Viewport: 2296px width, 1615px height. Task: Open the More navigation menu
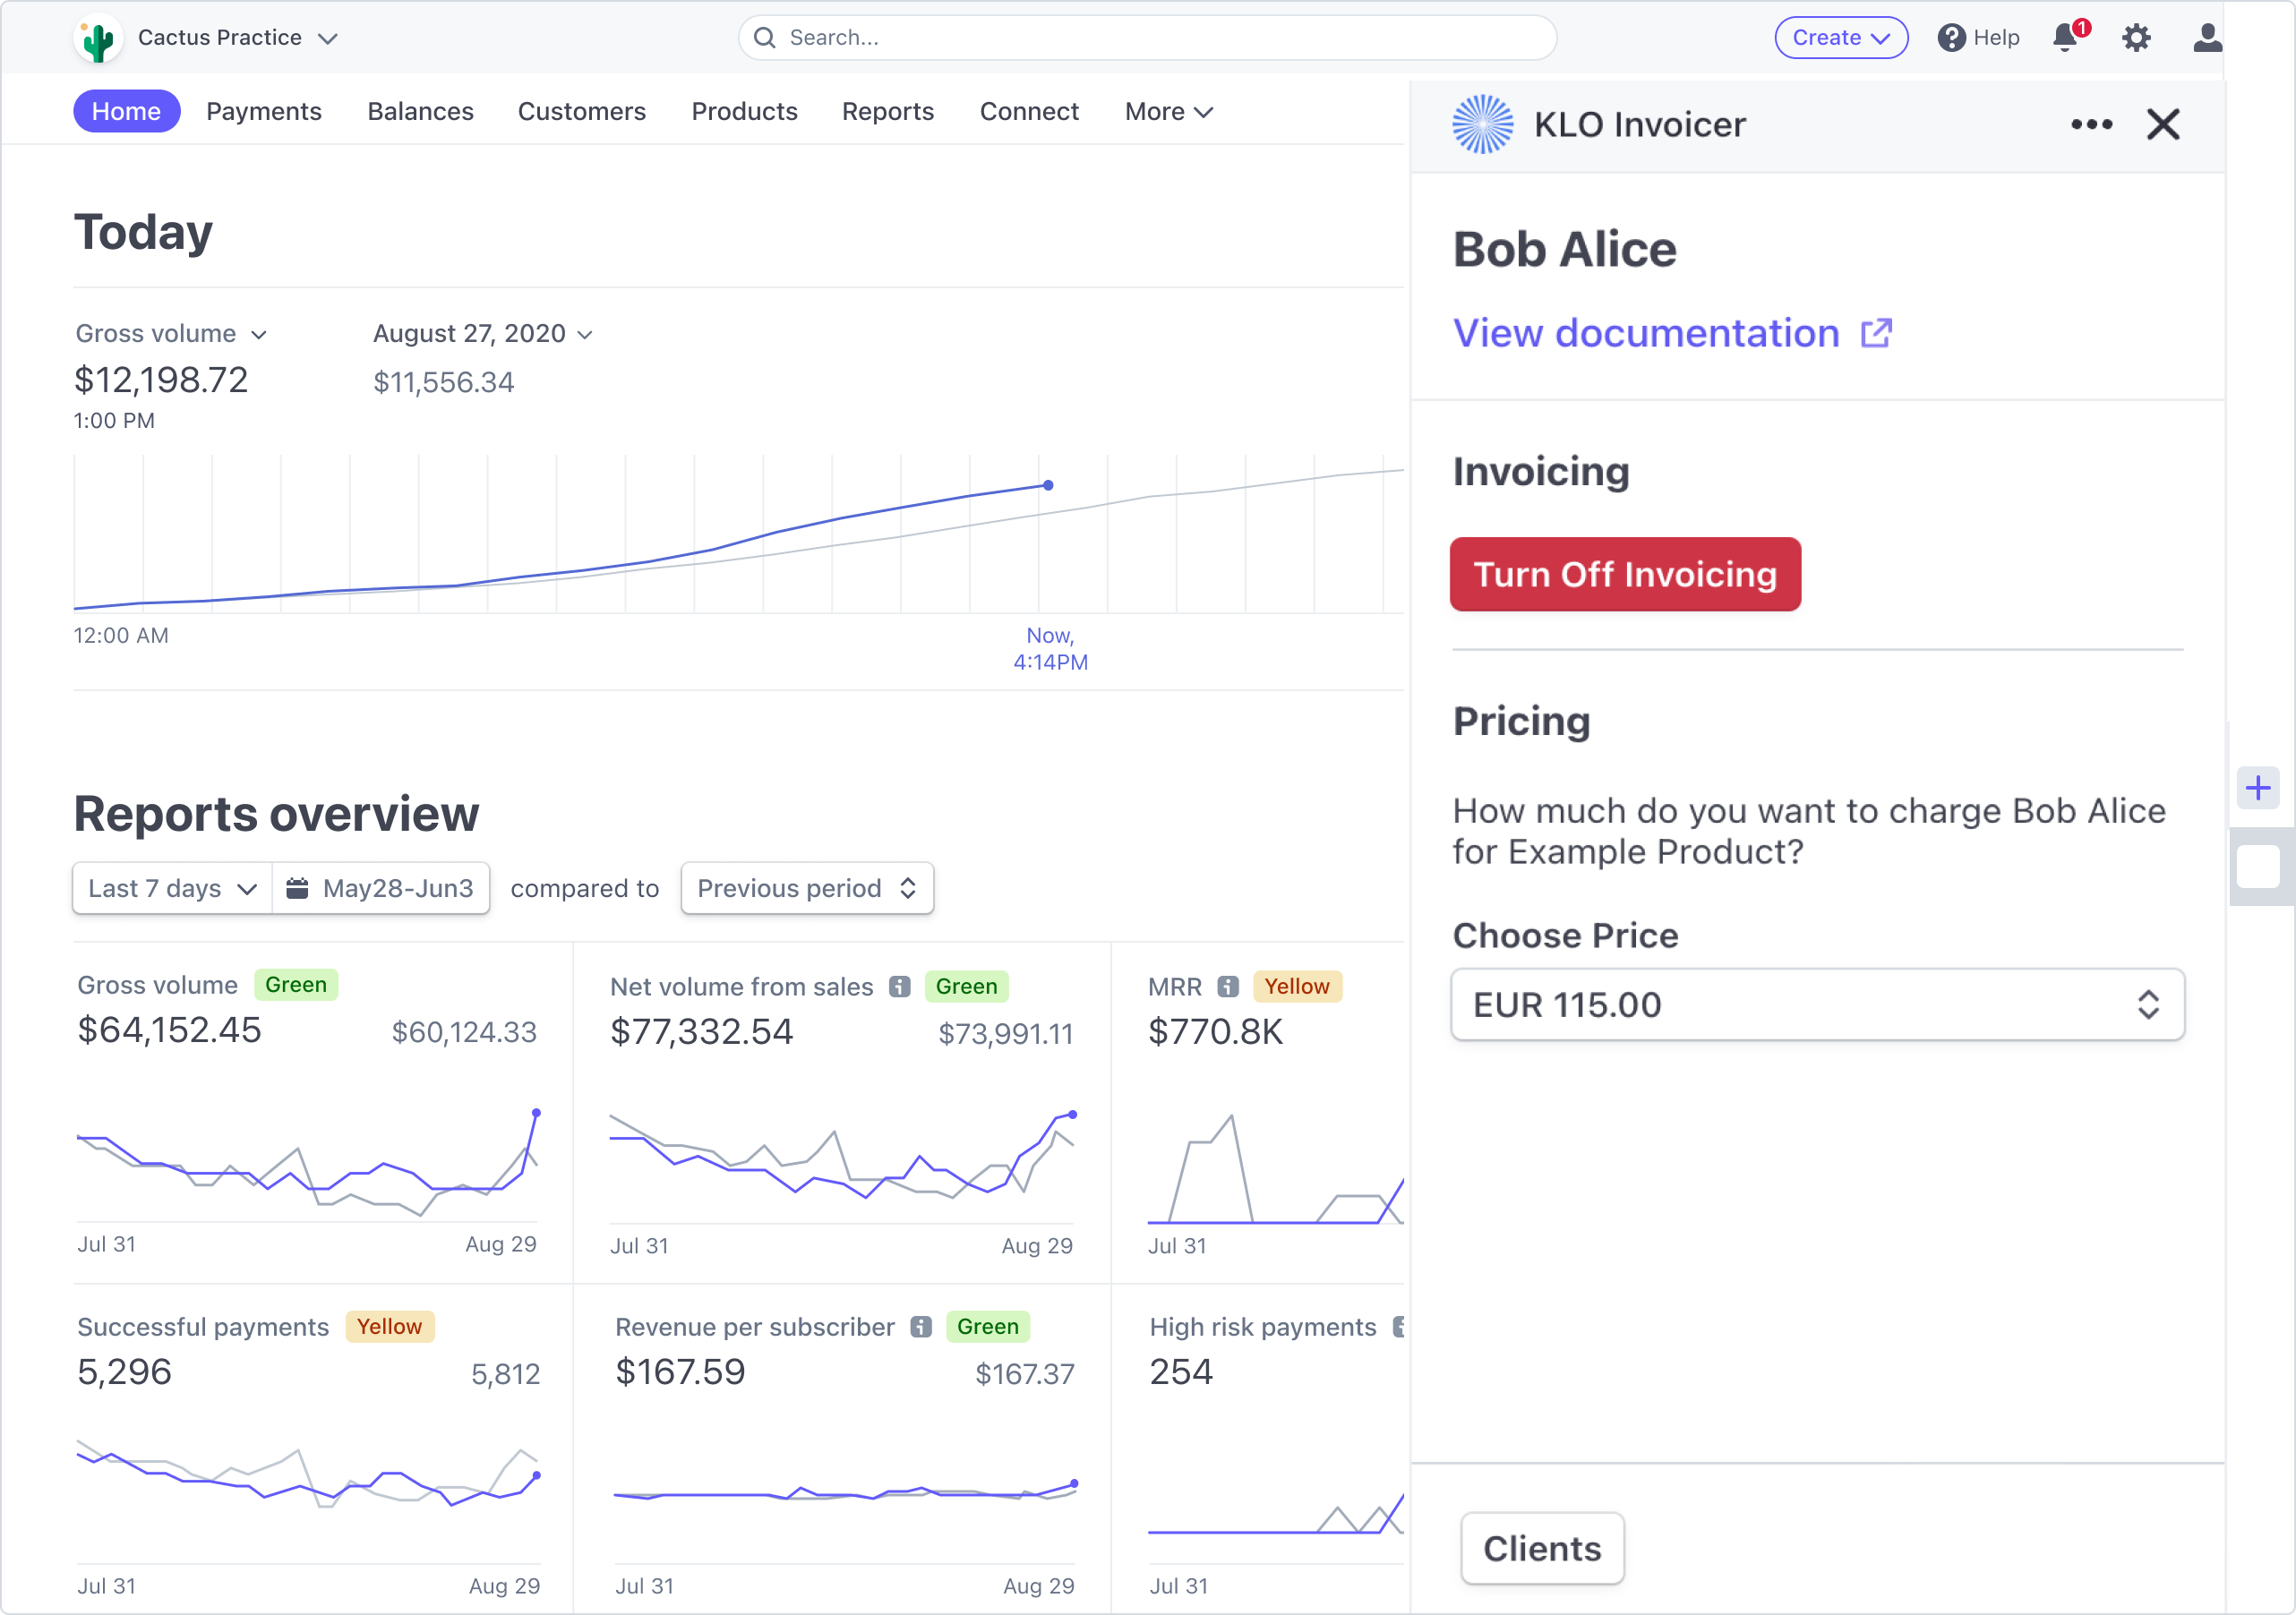coord(1167,111)
